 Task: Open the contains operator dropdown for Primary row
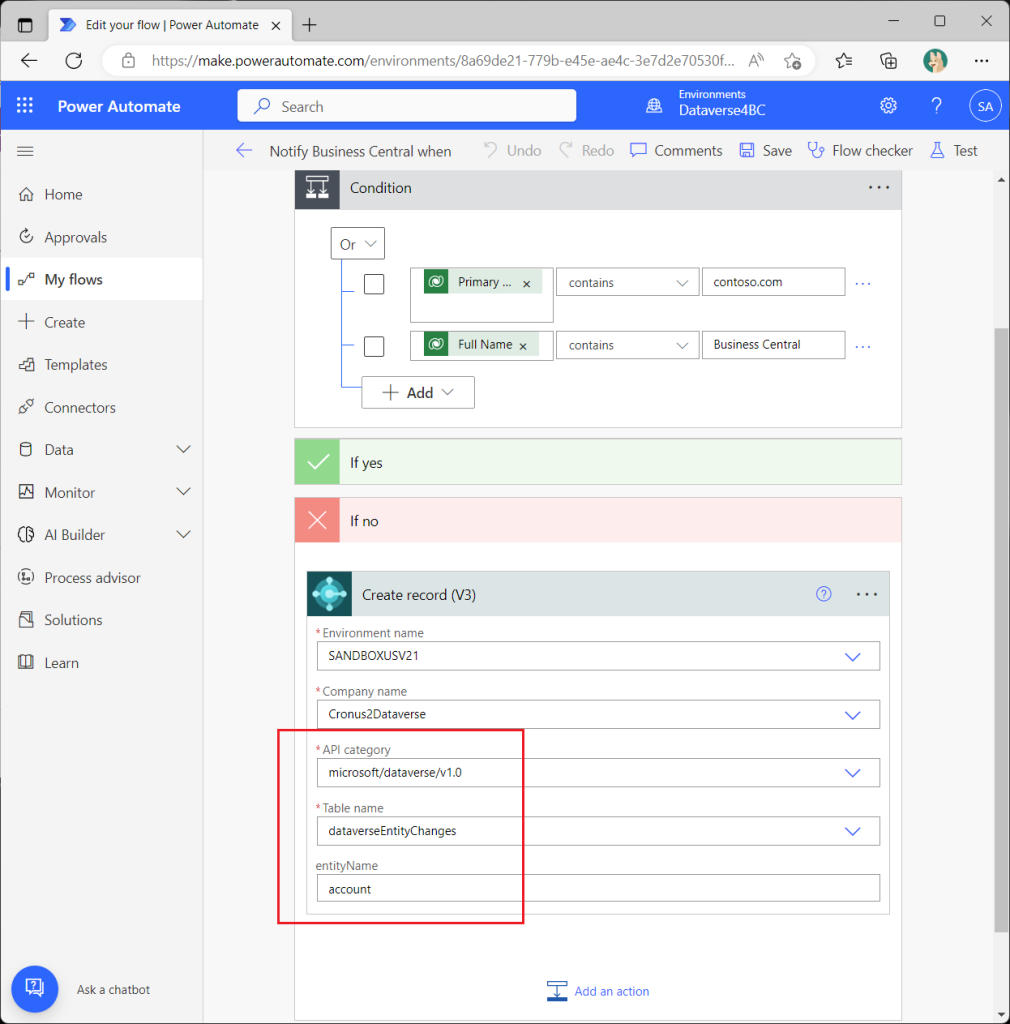[627, 282]
